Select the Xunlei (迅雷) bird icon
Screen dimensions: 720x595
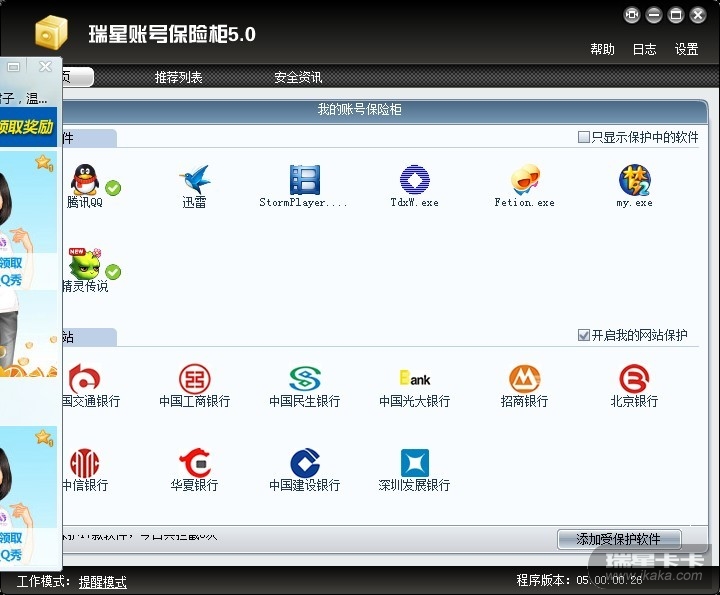pyautogui.click(x=195, y=179)
